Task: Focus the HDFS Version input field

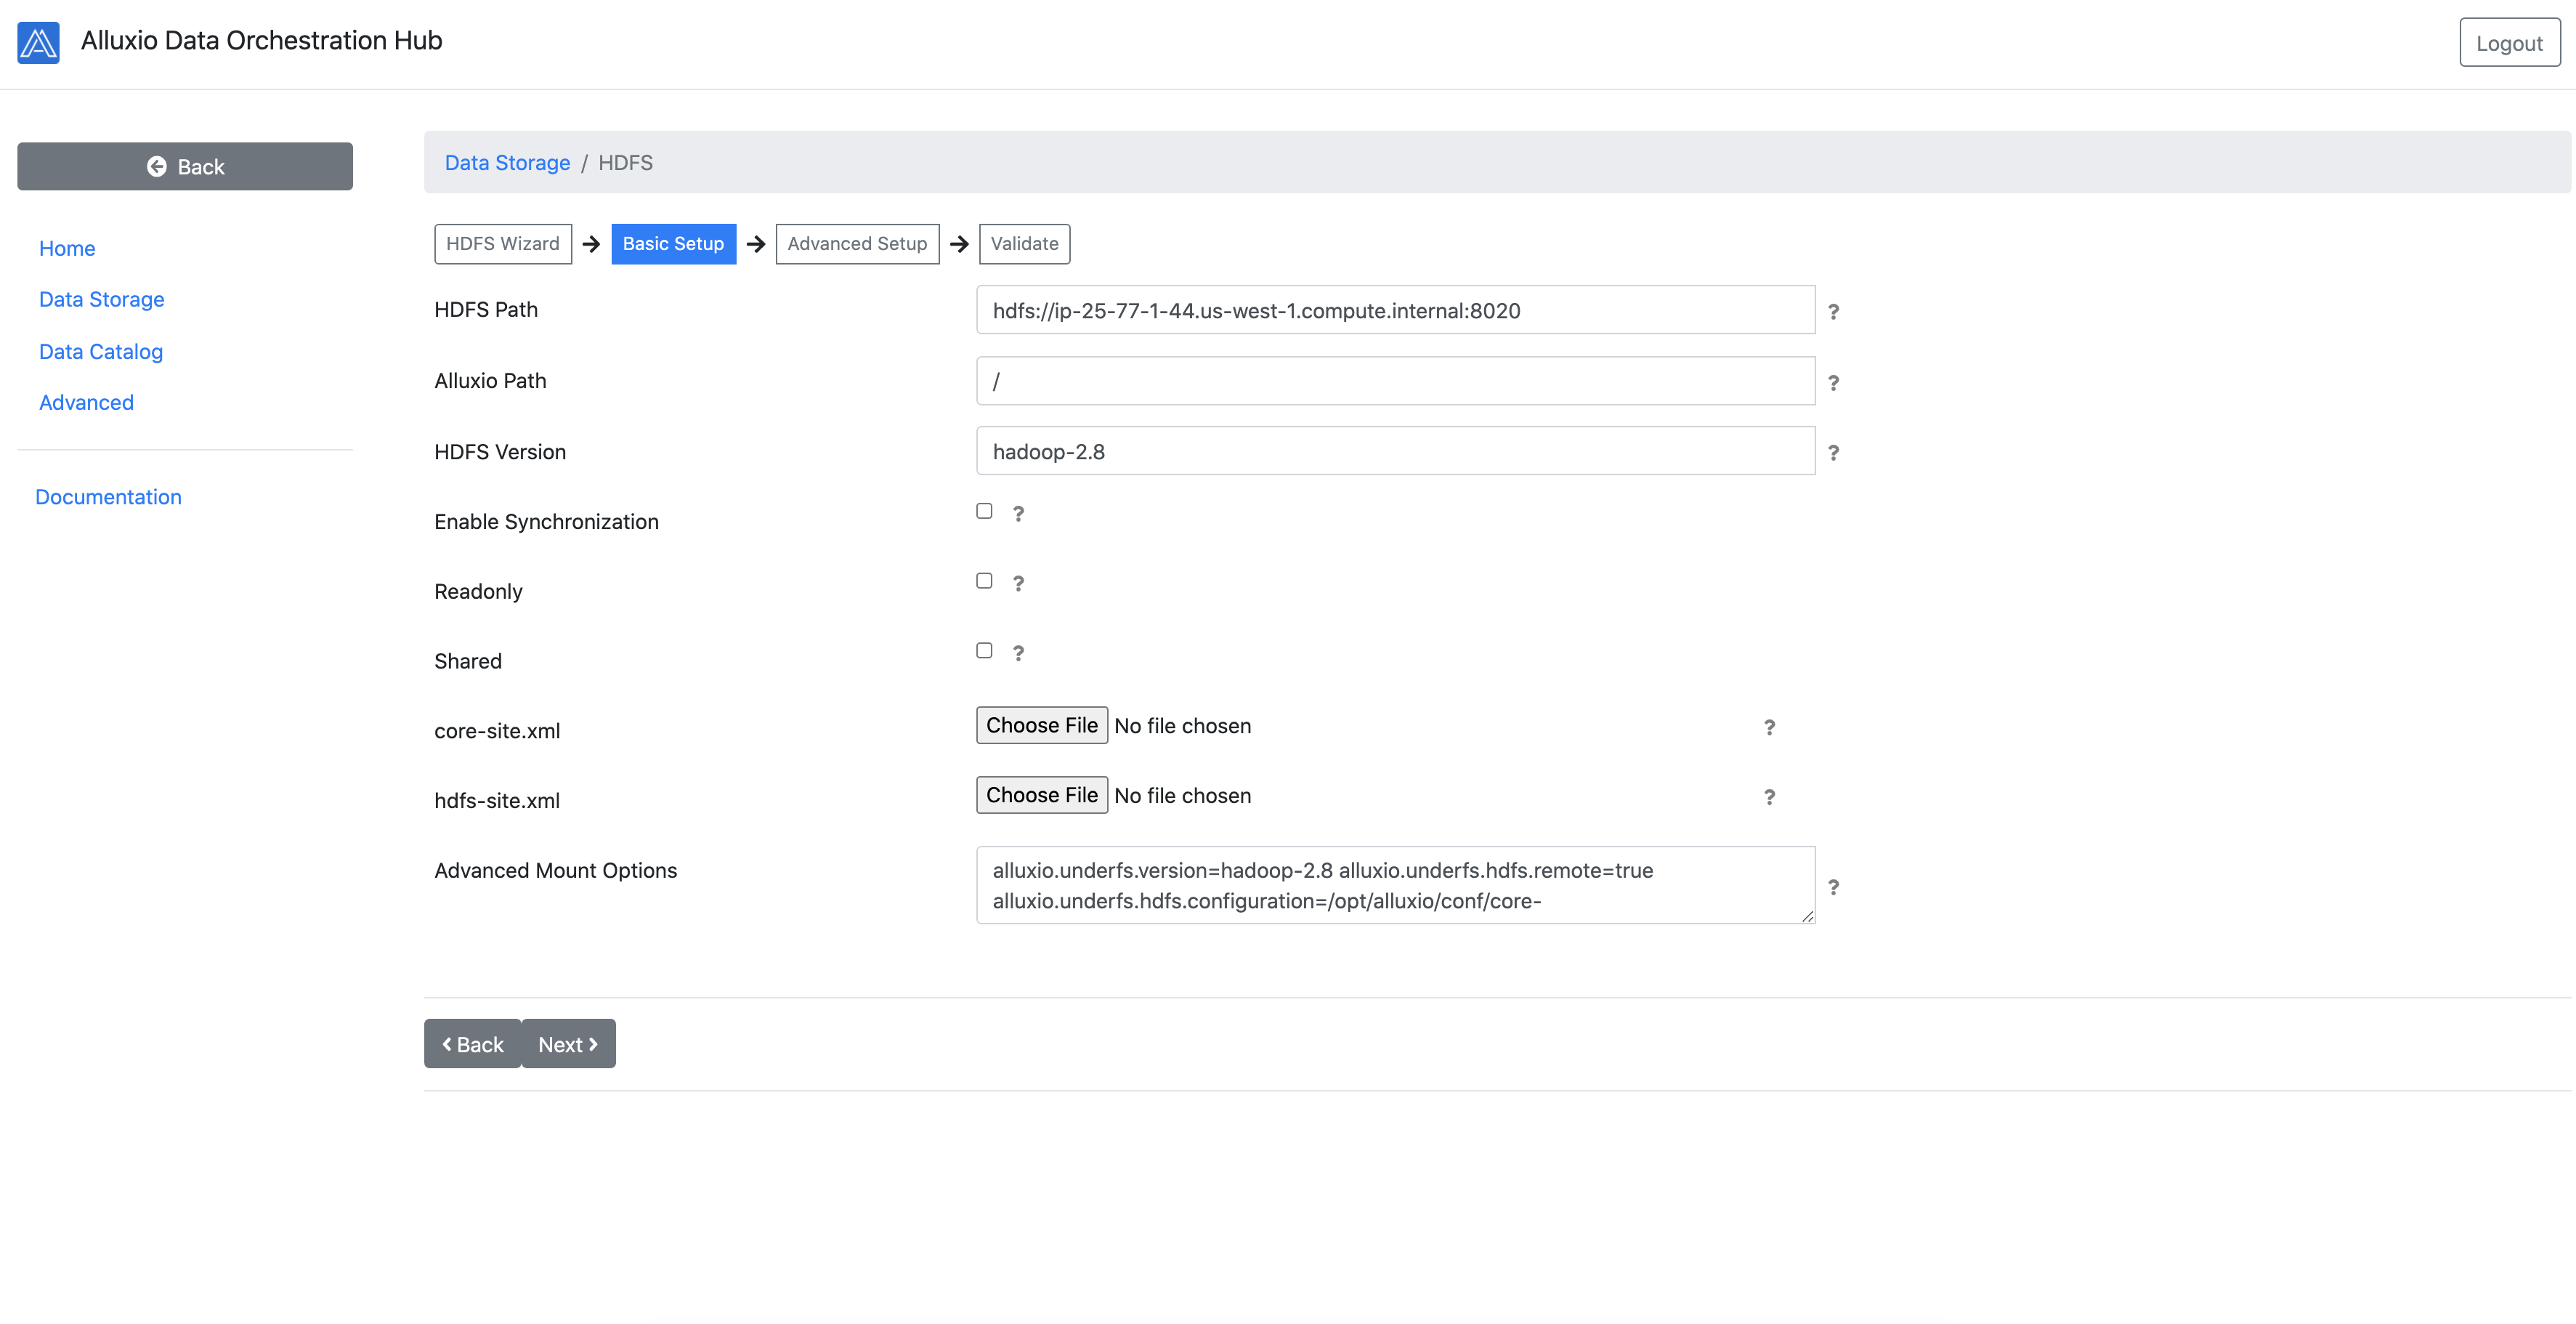Action: point(1395,451)
